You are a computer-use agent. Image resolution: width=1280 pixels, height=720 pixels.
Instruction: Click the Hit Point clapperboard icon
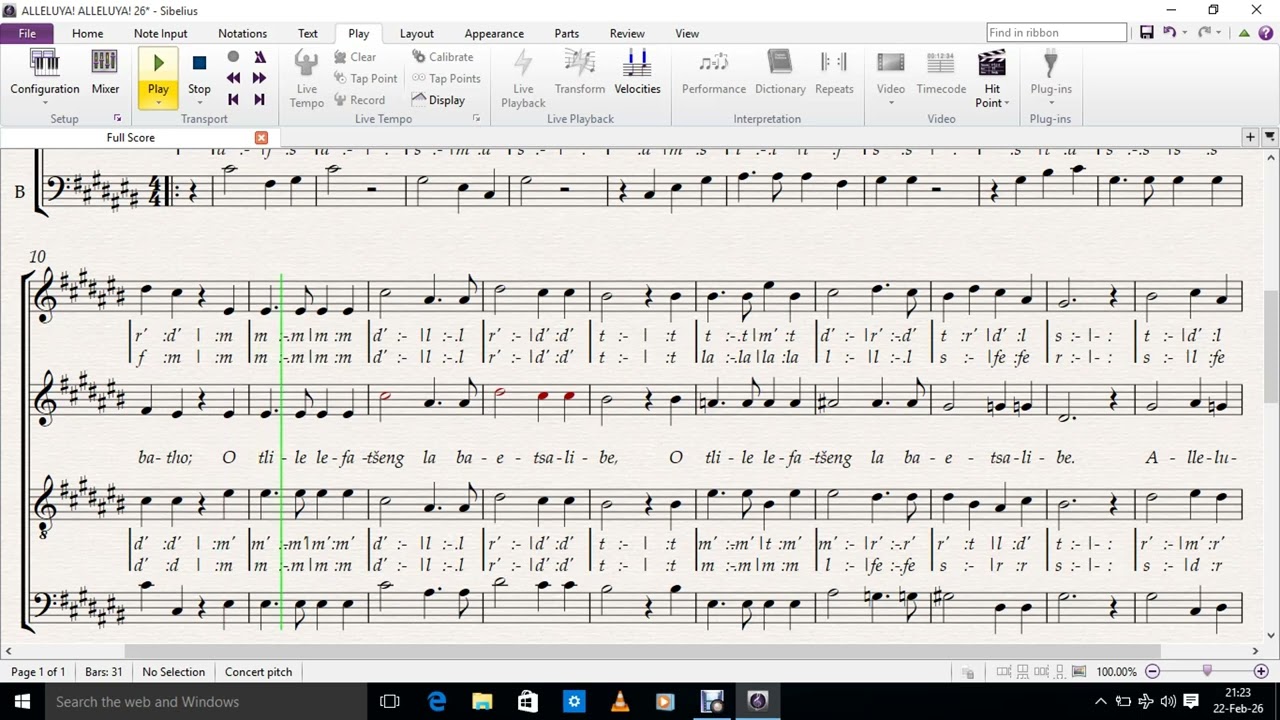(991, 64)
